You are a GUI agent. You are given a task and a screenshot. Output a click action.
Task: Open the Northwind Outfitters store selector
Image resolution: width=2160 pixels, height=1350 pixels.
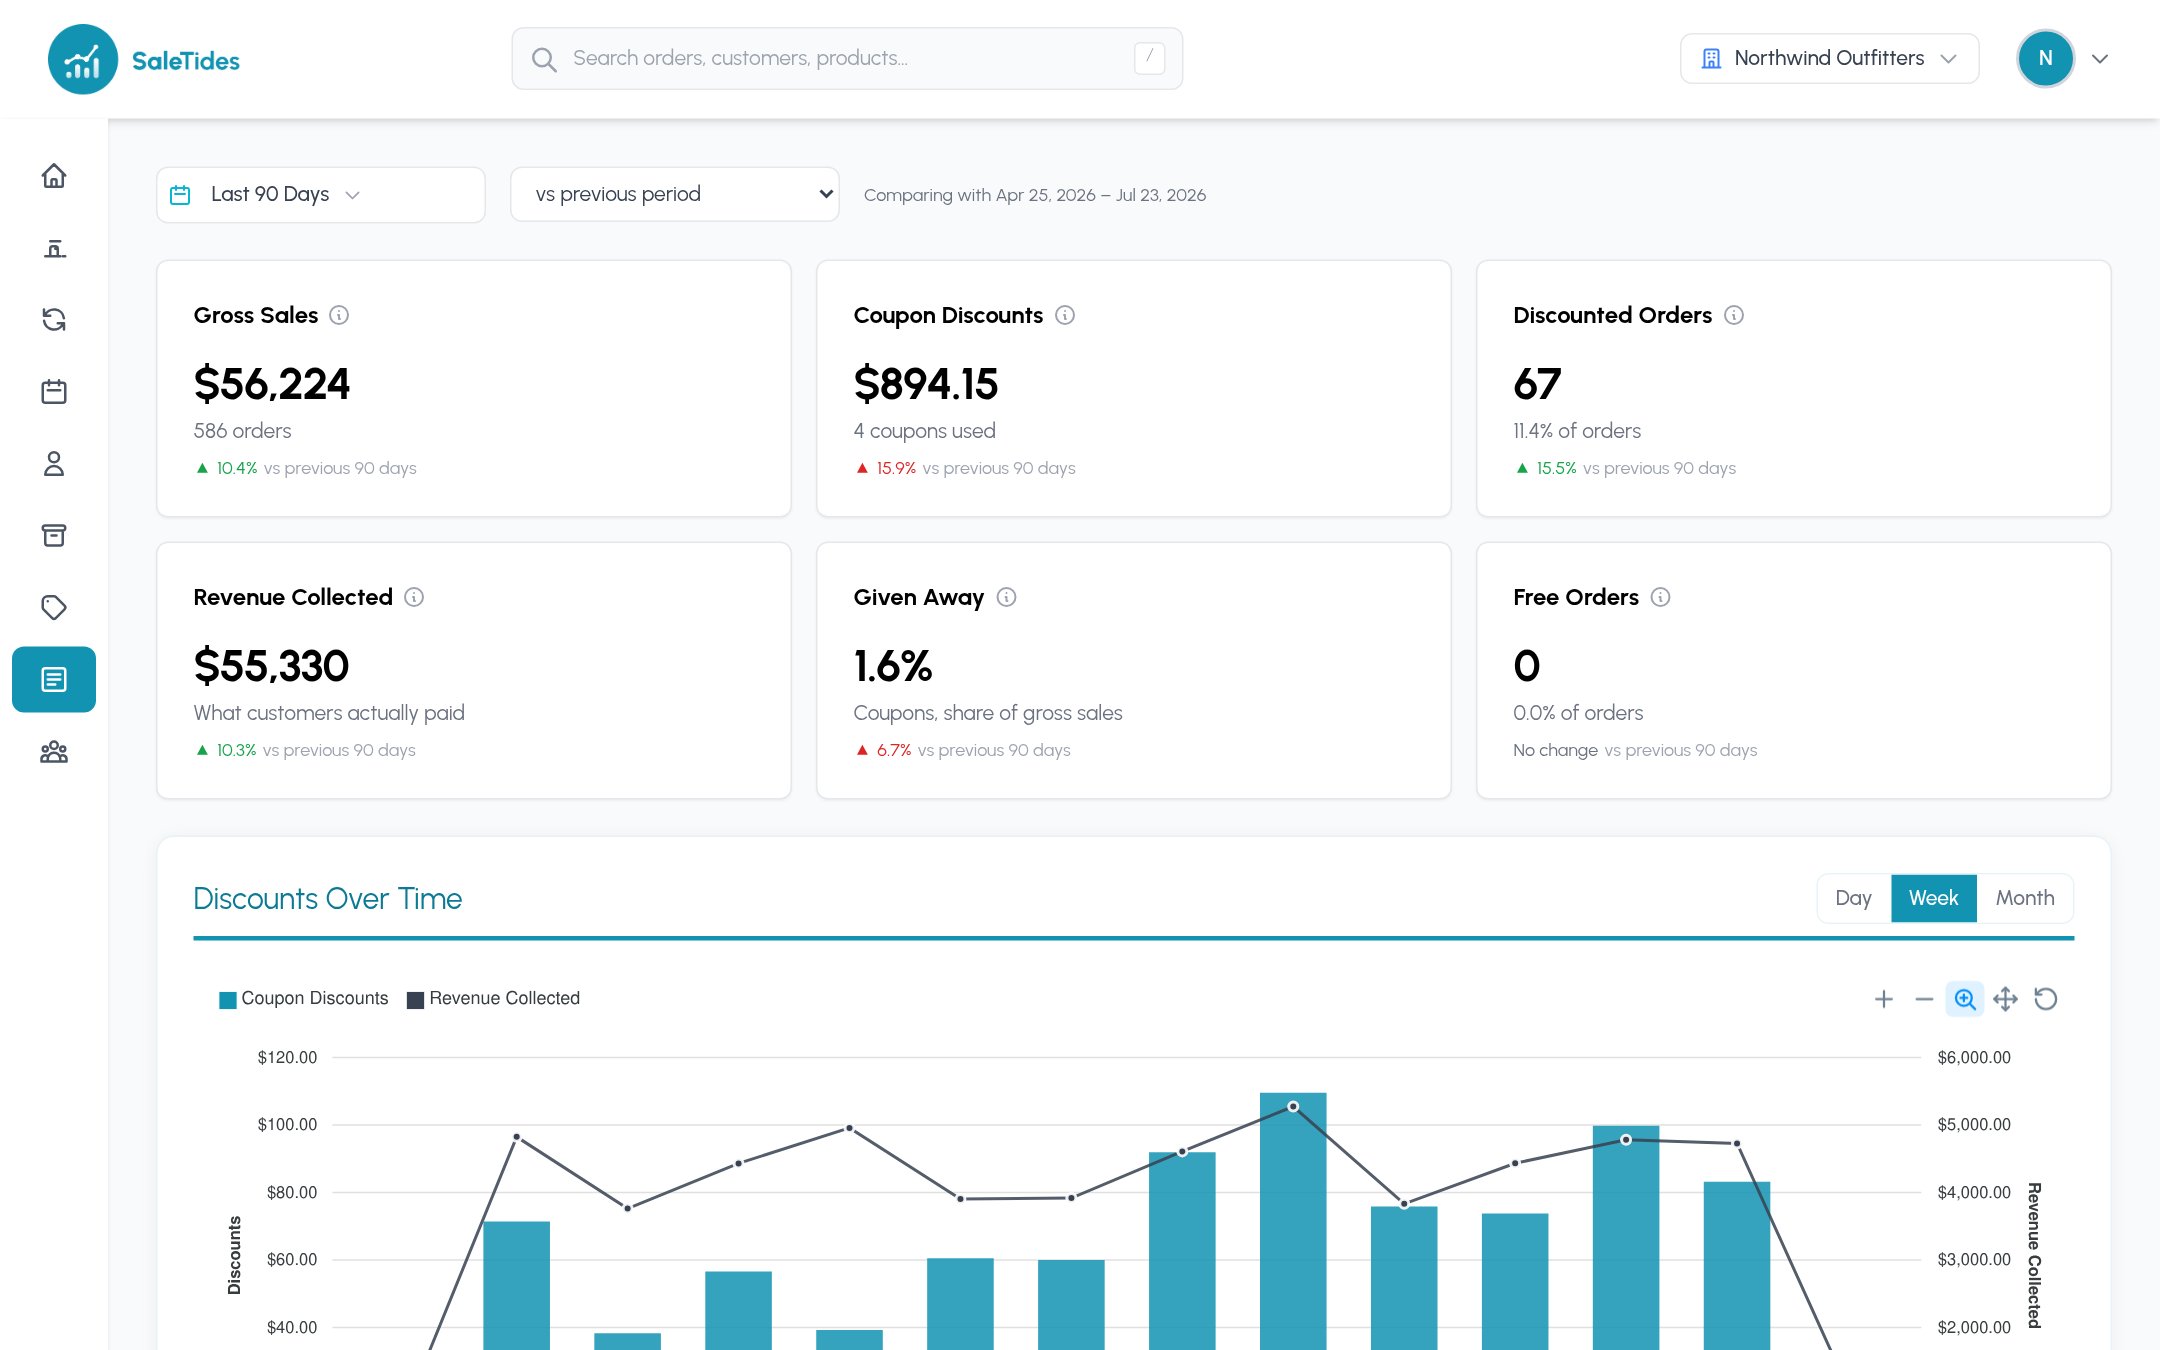pyautogui.click(x=1829, y=59)
